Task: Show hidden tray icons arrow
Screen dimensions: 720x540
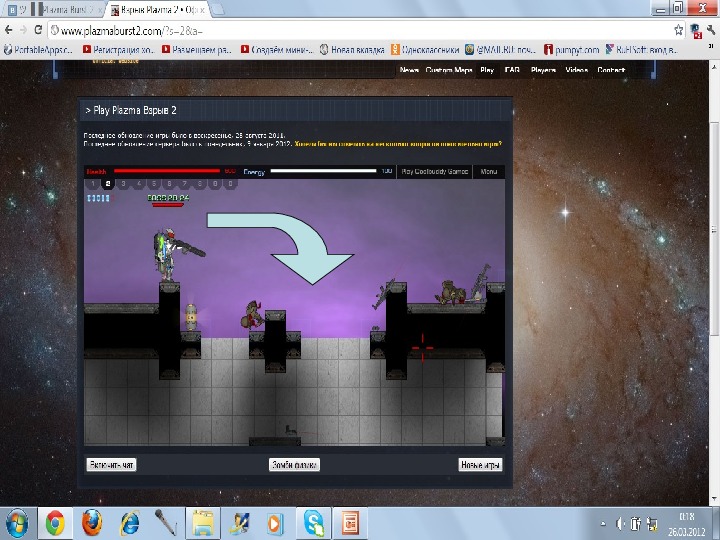Action: [603, 523]
